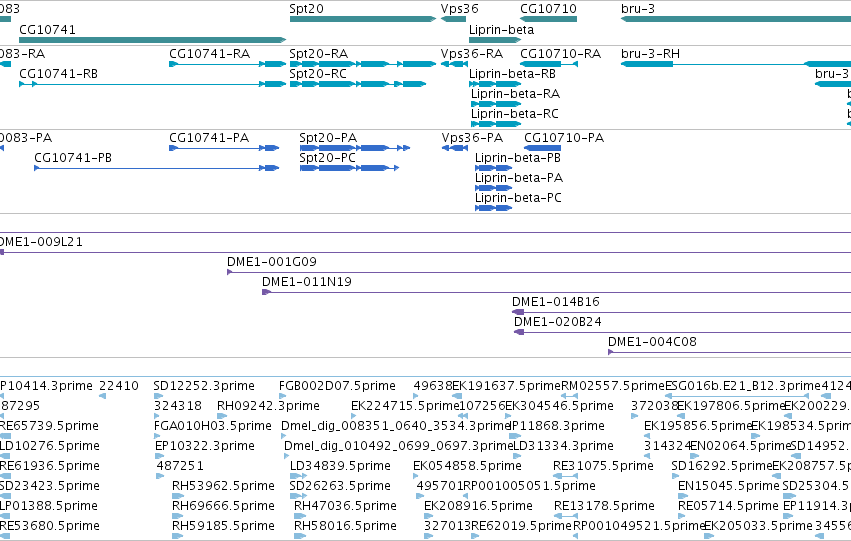Click transcript Liprin-beta-RA
The height and width of the screenshot is (541, 851).
pyautogui.click(x=496, y=104)
